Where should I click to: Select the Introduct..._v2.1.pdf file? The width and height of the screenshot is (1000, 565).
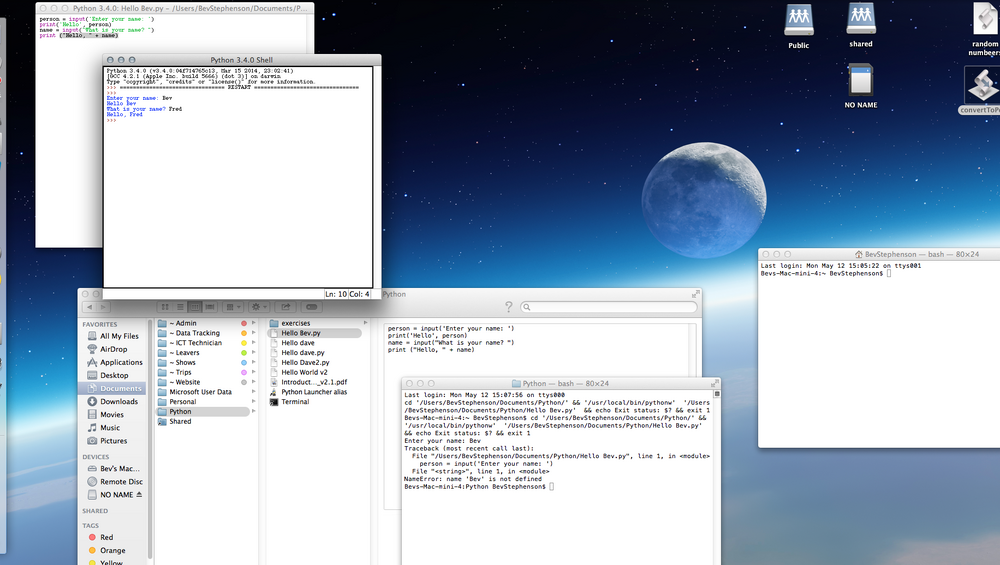pos(315,383)
